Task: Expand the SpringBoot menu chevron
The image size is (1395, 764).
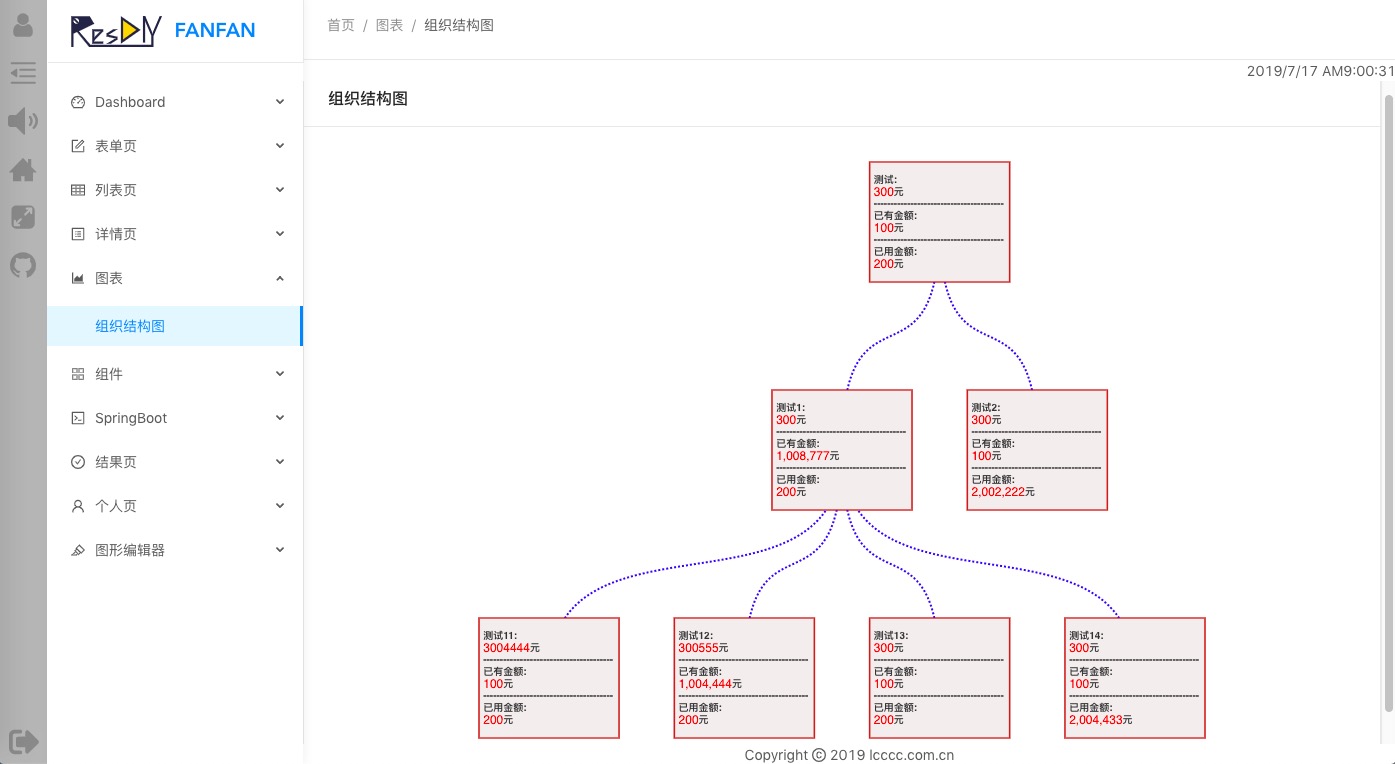Action: 280,417
